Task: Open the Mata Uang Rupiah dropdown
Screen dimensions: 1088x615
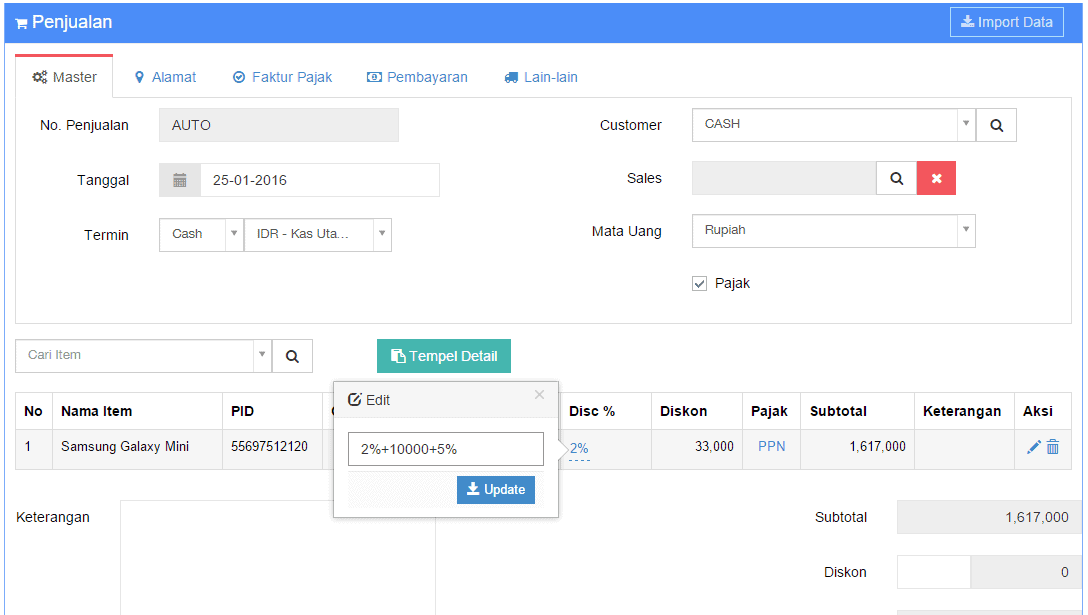Action: (x=965, y=230)
